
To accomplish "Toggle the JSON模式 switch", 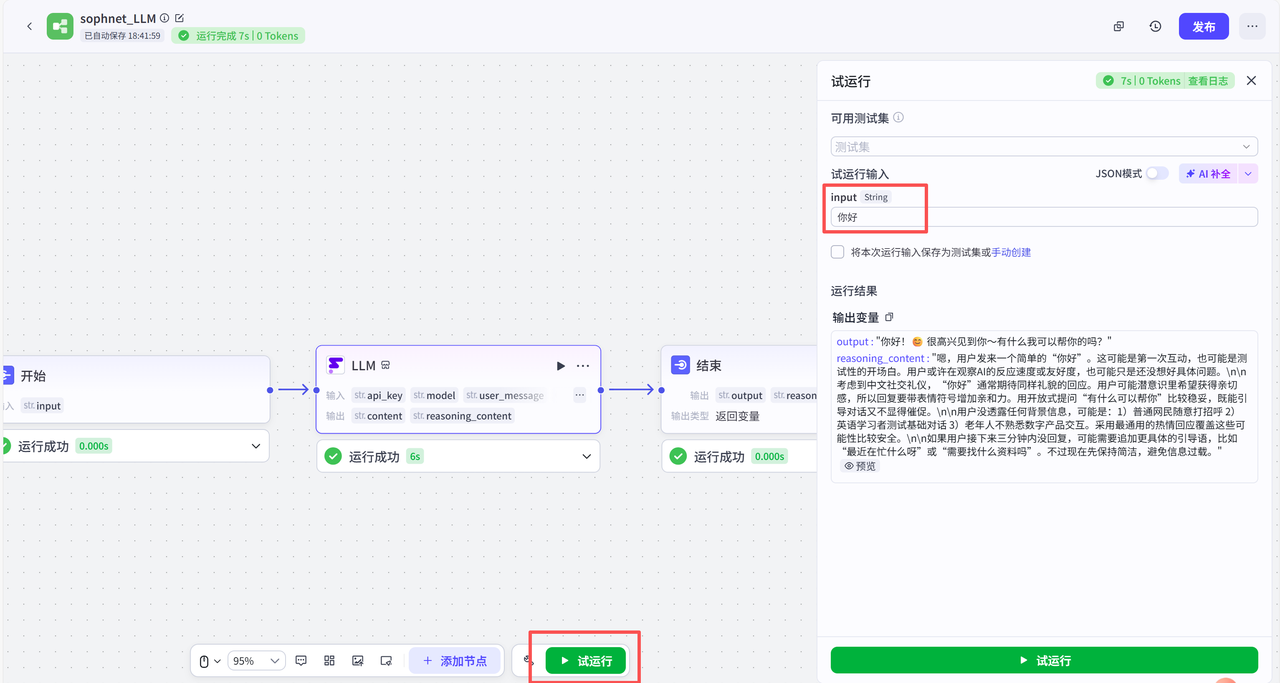I will 1156,174.
